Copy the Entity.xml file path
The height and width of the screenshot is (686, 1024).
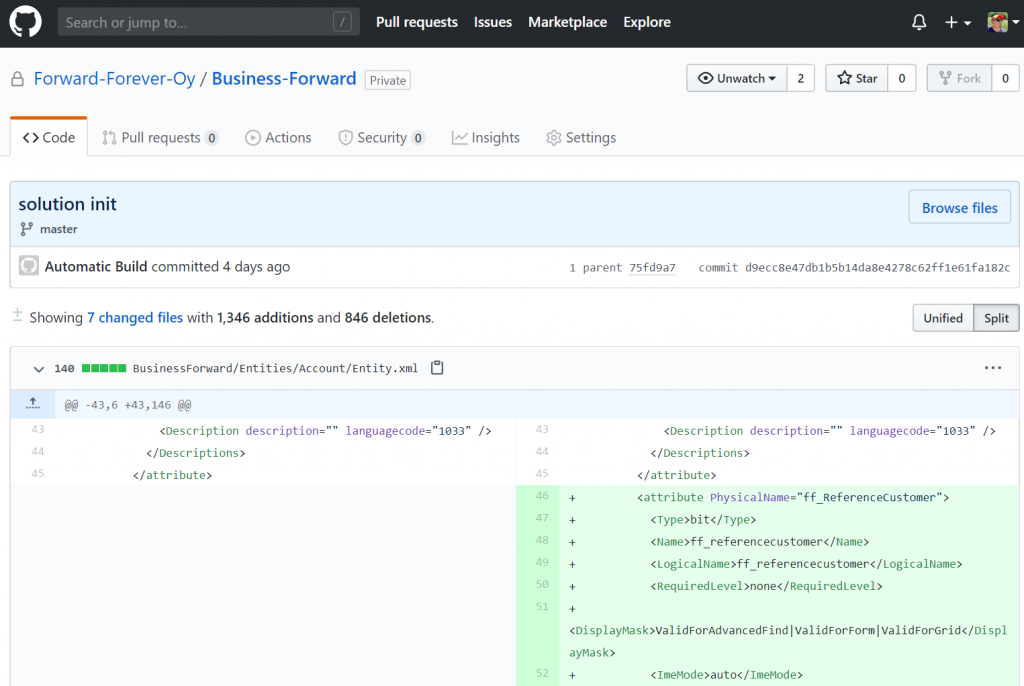(437, 368)
